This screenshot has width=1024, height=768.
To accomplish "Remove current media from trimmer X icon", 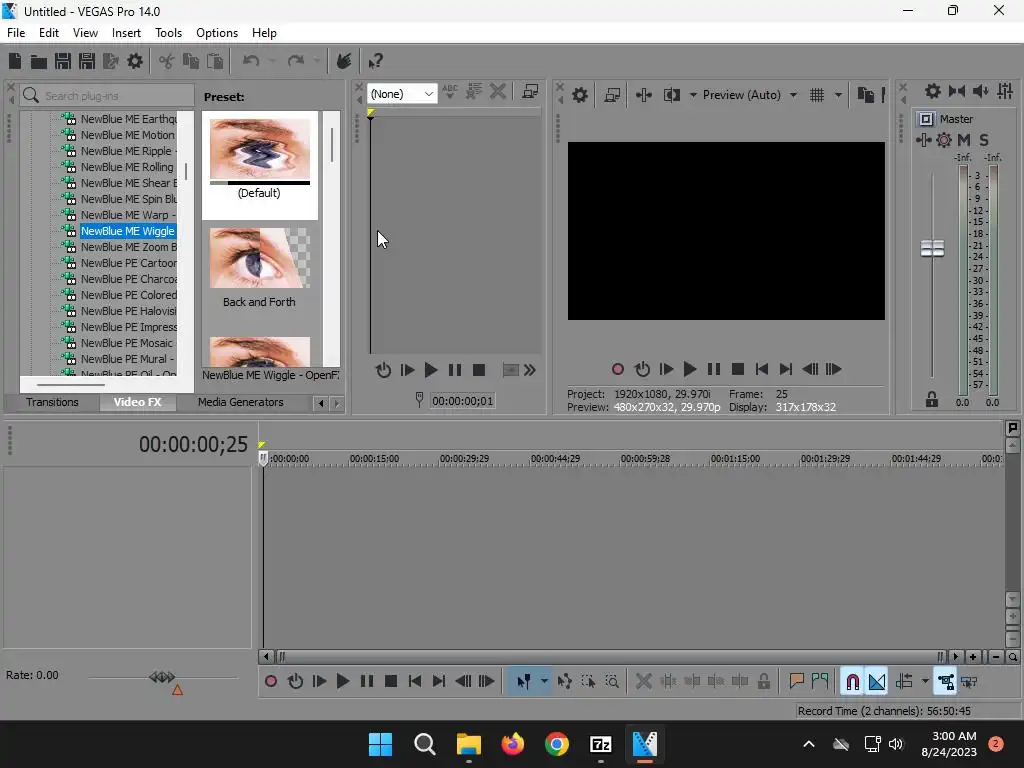I will click(x=498, y=91).
